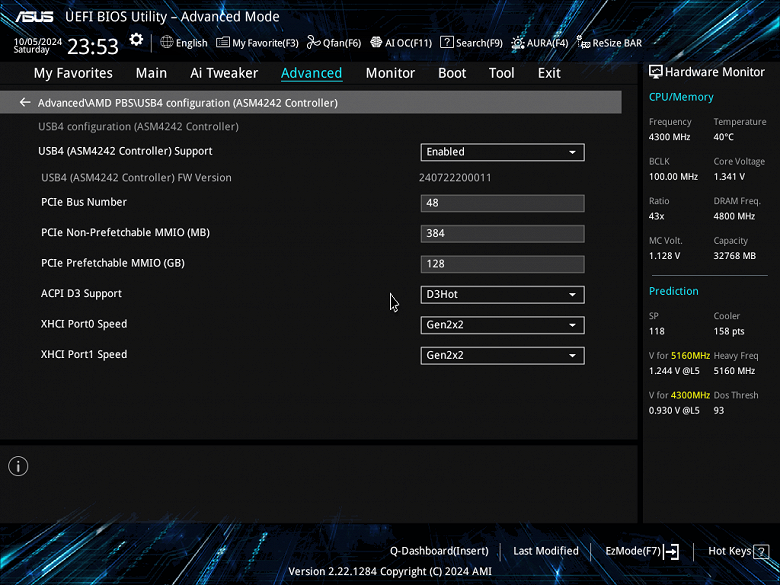This screenshot has height=585, width=780.
Task: Open Last Modified list
Action: tap(546, 551)
